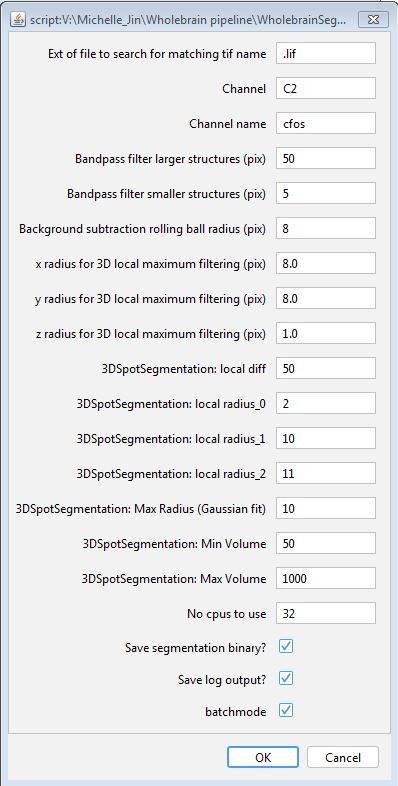Edit the Min Volume field
The width and height of the screenshot is (398, 786).
326,543
